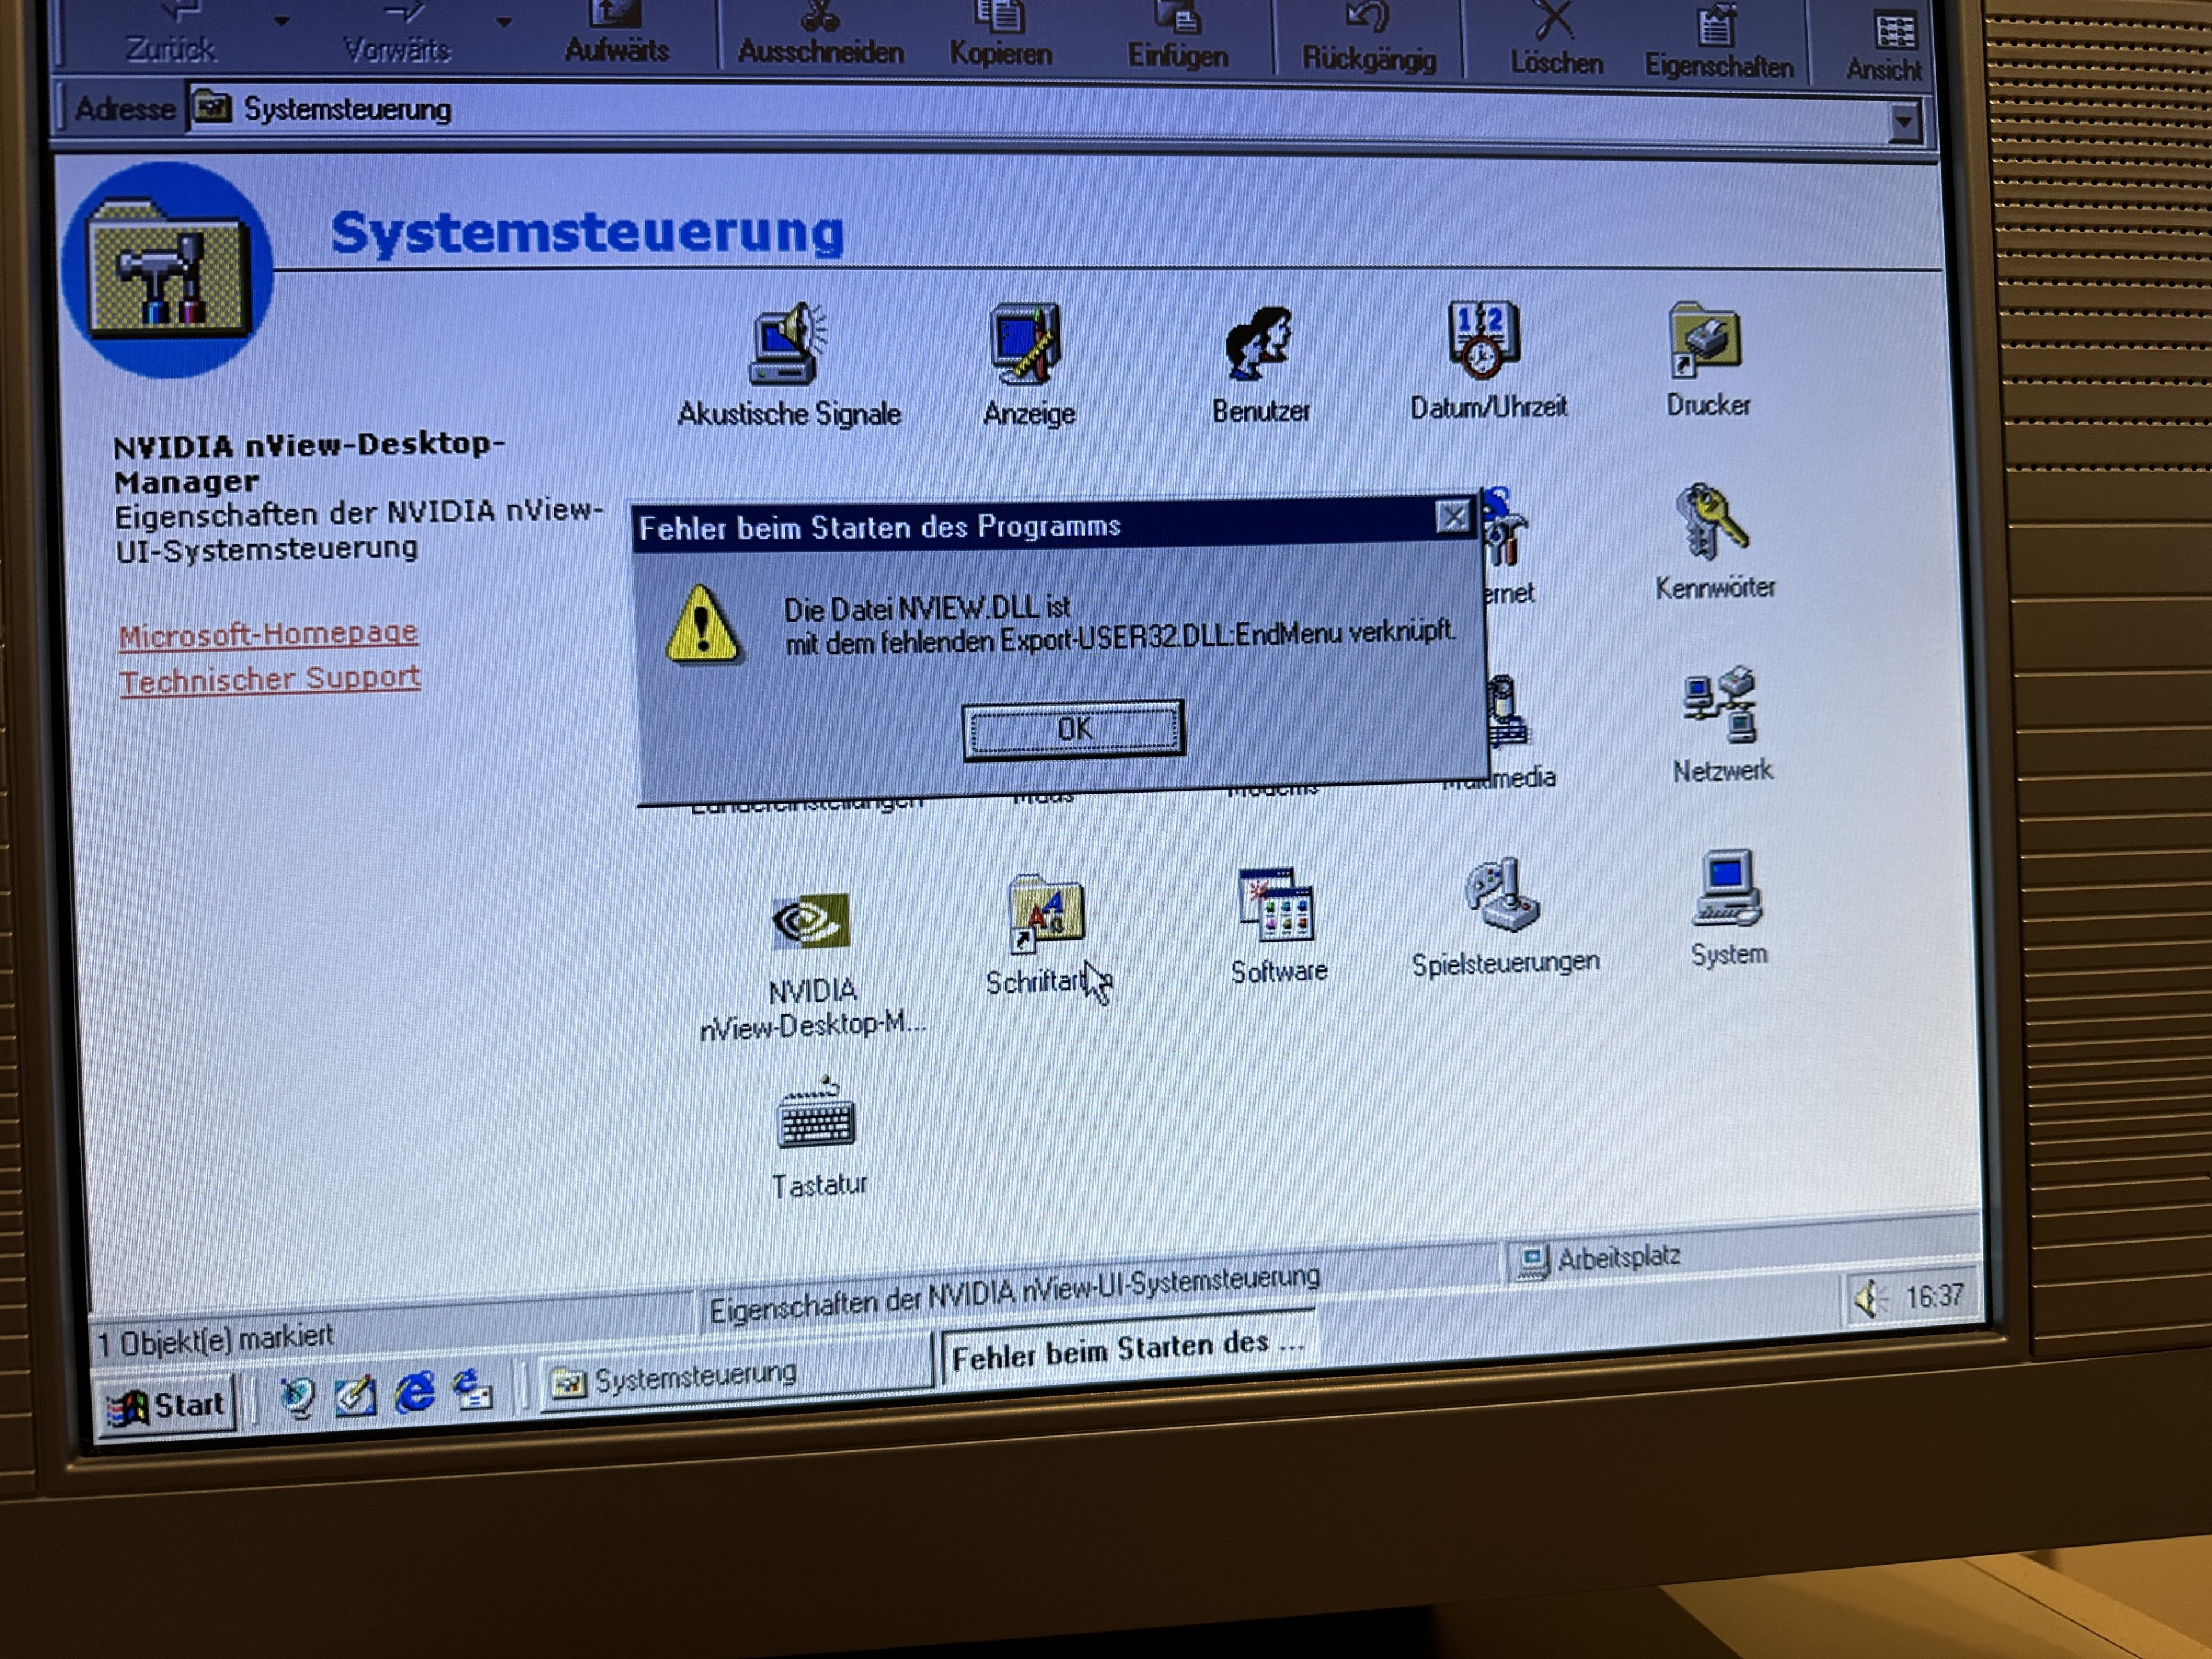
Task: Select the NVIDIA nView-Desktop-Manager icon
Action: [811, 922]
